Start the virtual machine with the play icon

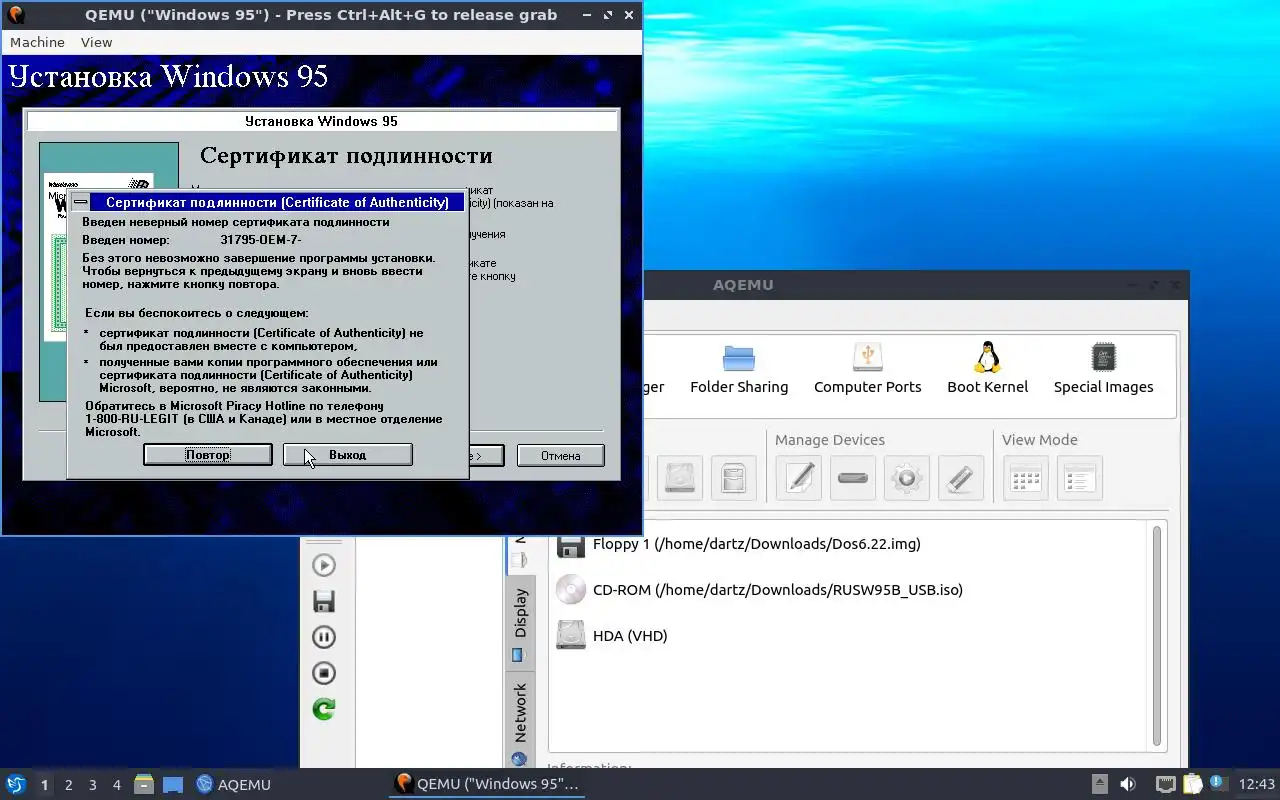[324, 565]
